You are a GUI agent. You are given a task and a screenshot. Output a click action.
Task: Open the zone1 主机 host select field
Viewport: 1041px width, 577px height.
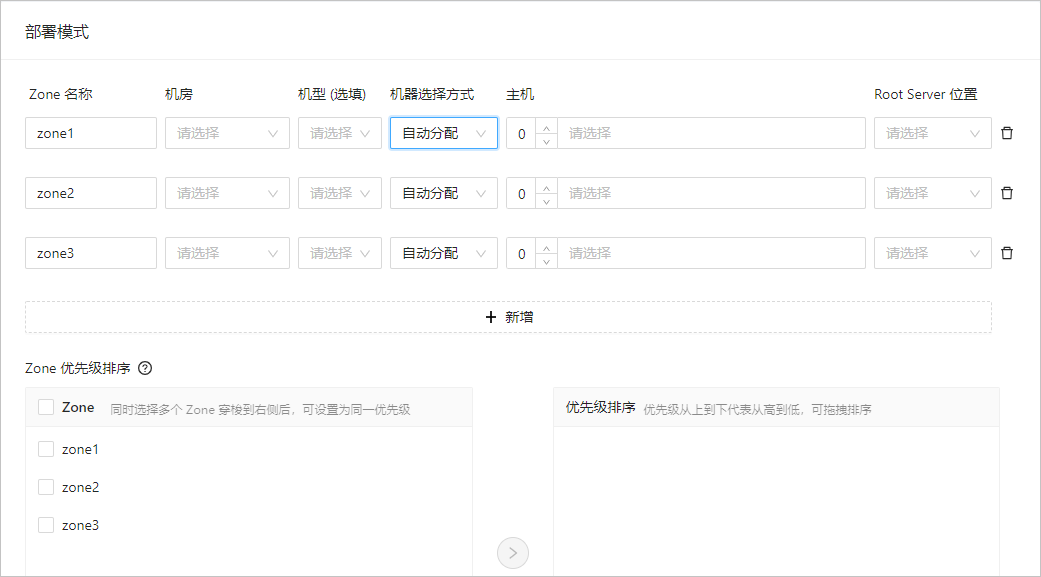[x=711, y=133]
